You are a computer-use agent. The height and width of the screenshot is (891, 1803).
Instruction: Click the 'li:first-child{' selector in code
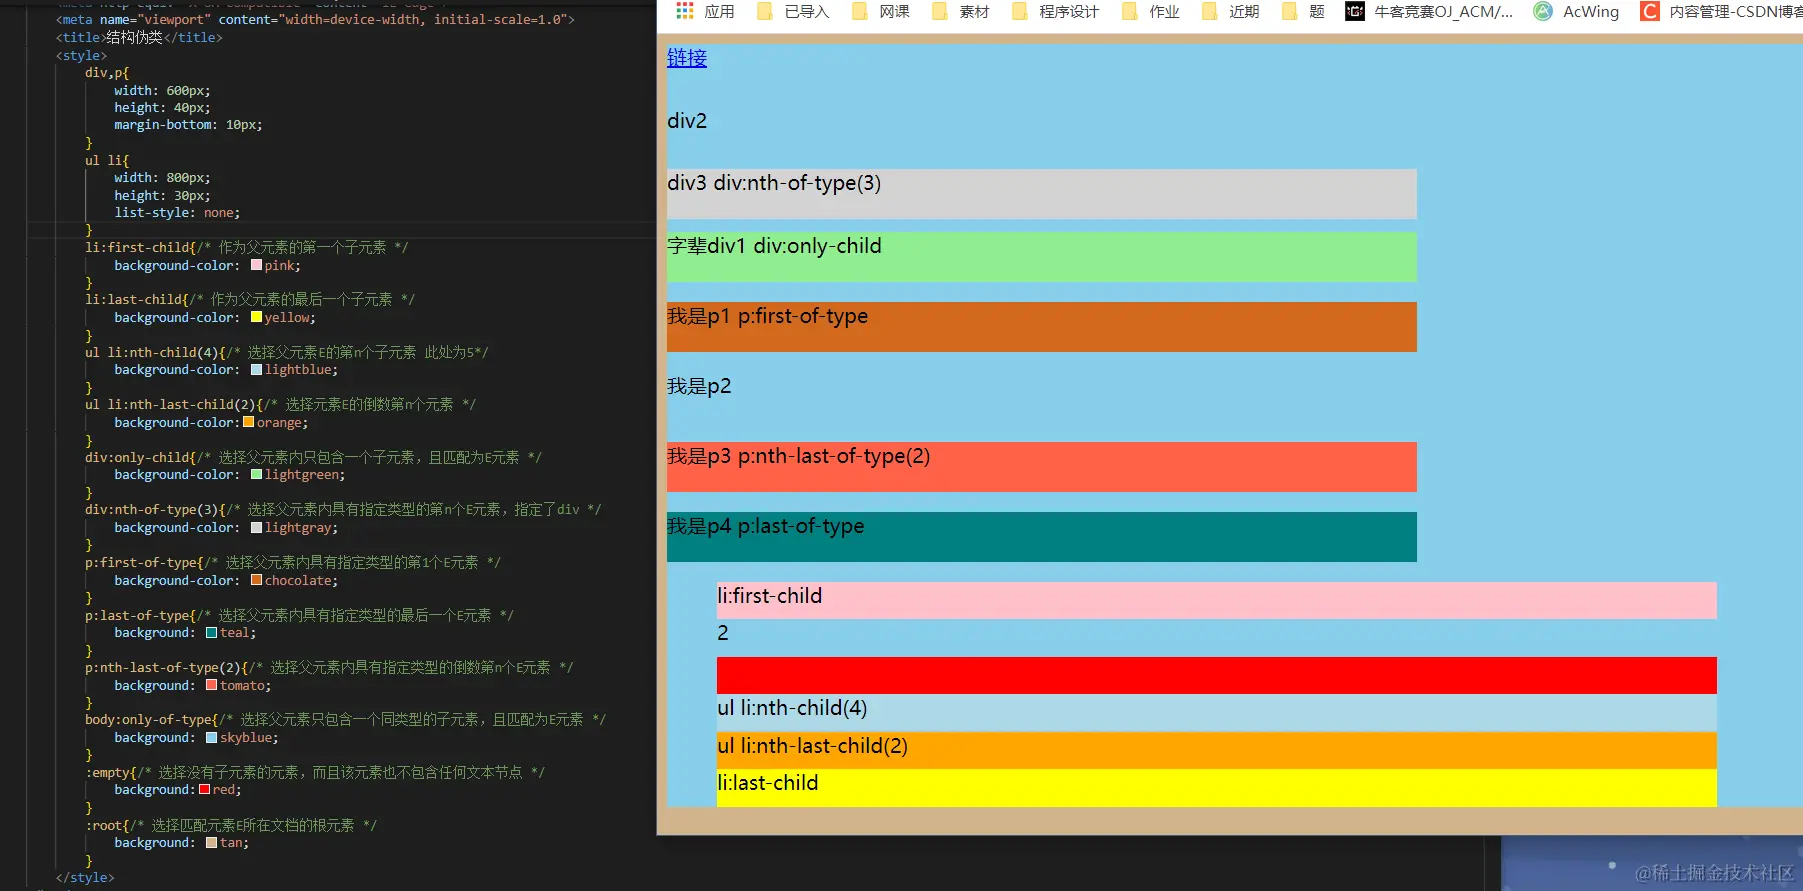[142, 247]
